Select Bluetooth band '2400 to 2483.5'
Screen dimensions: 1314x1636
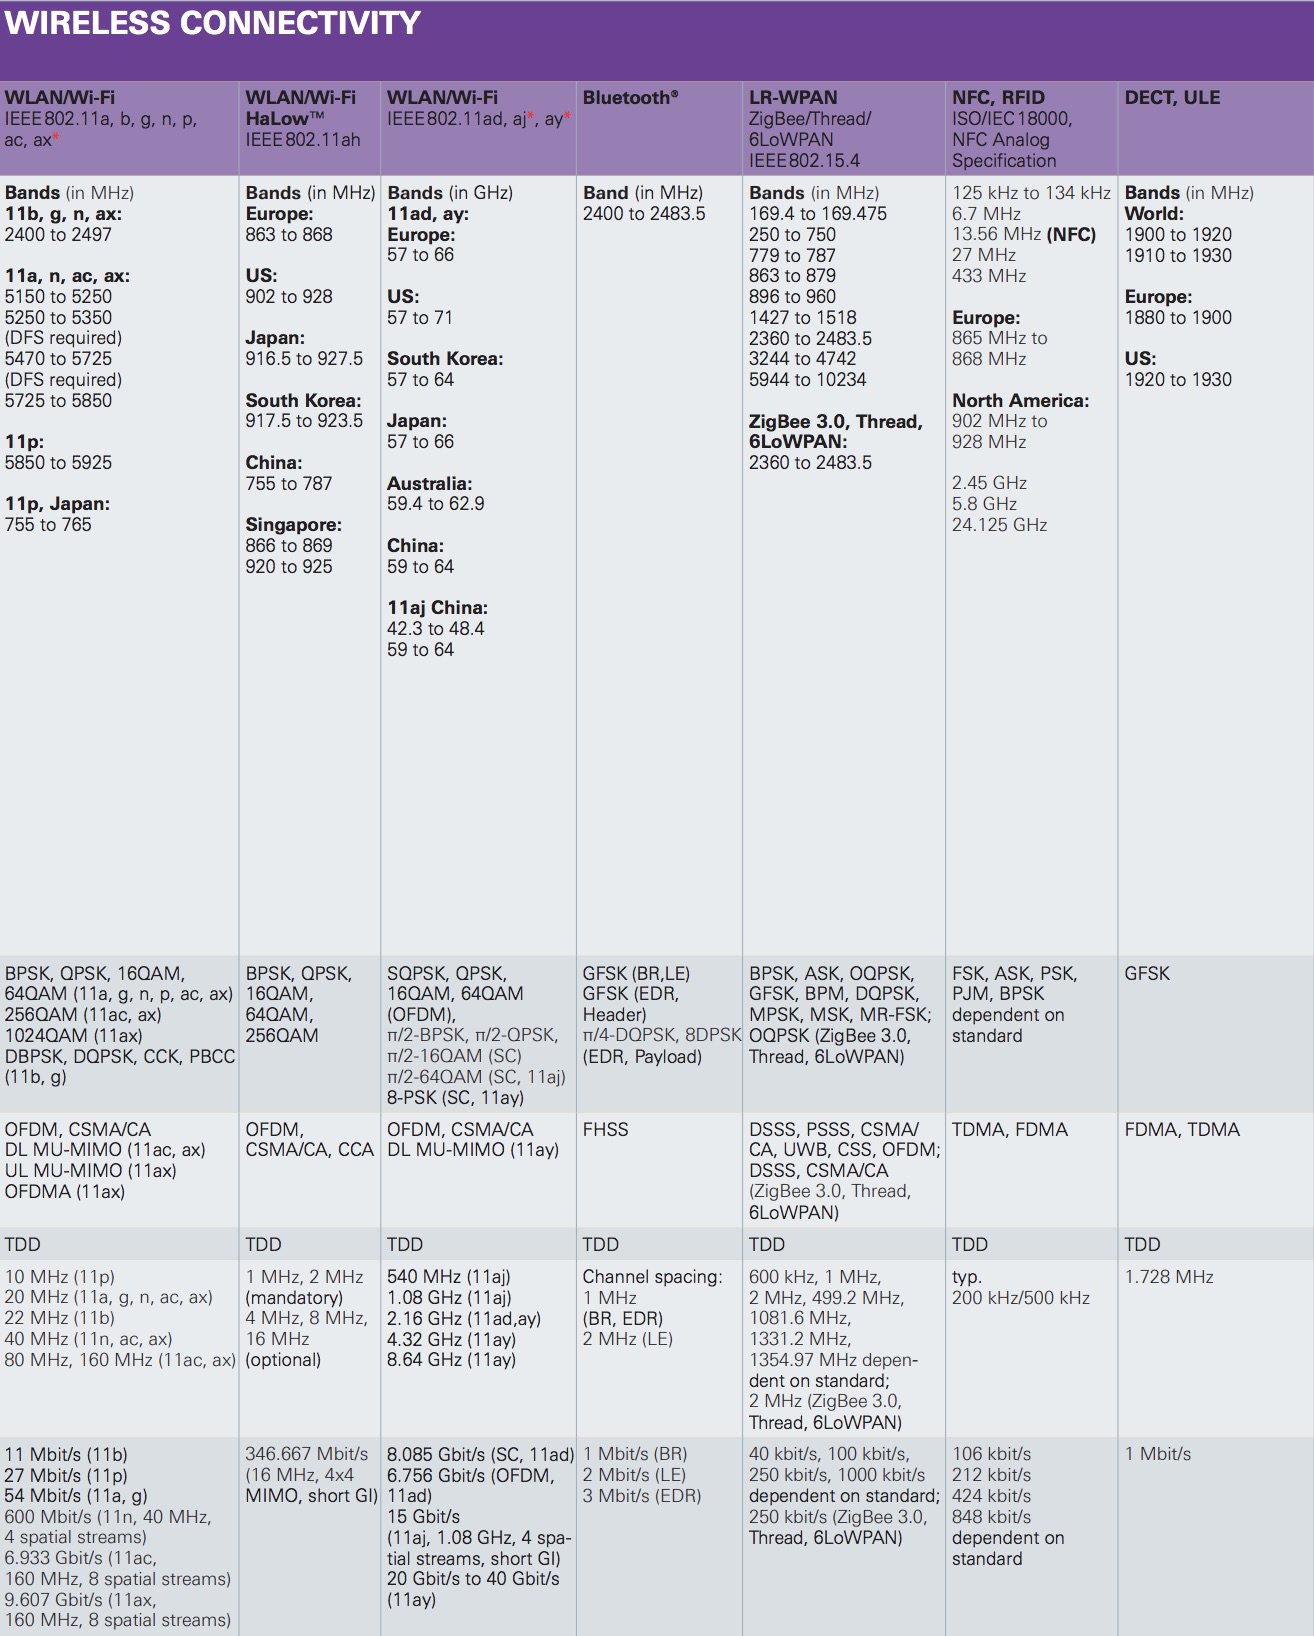point(644,214)
